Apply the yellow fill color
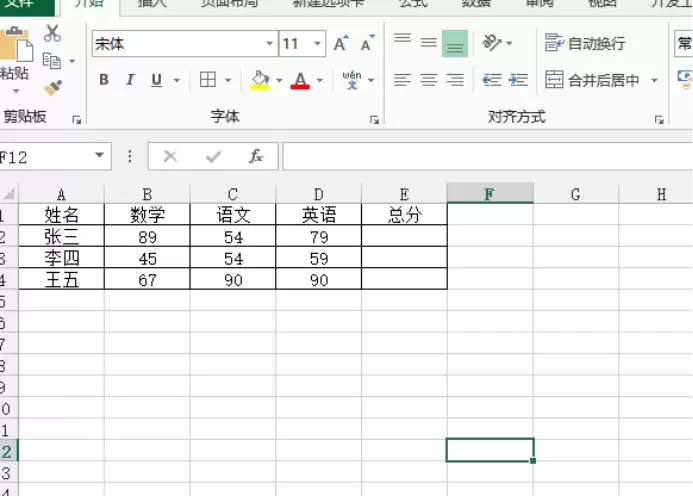The image size is (693, 496). coord(260,80)
